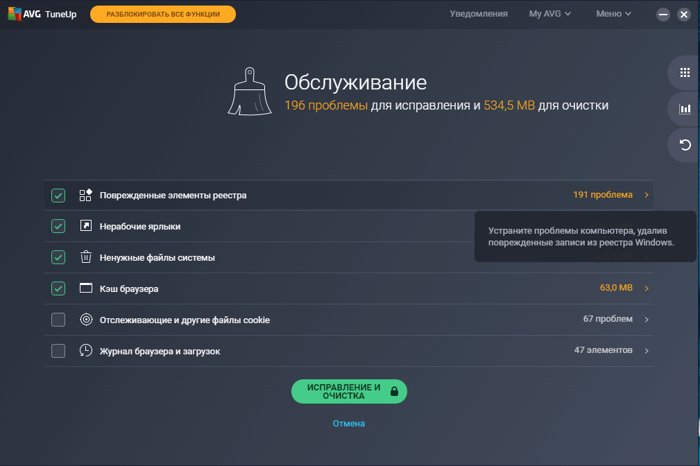Viewport: 700px width, 466px height.
Task: Click the broken shortcuts icon
Action: point(86,226)
